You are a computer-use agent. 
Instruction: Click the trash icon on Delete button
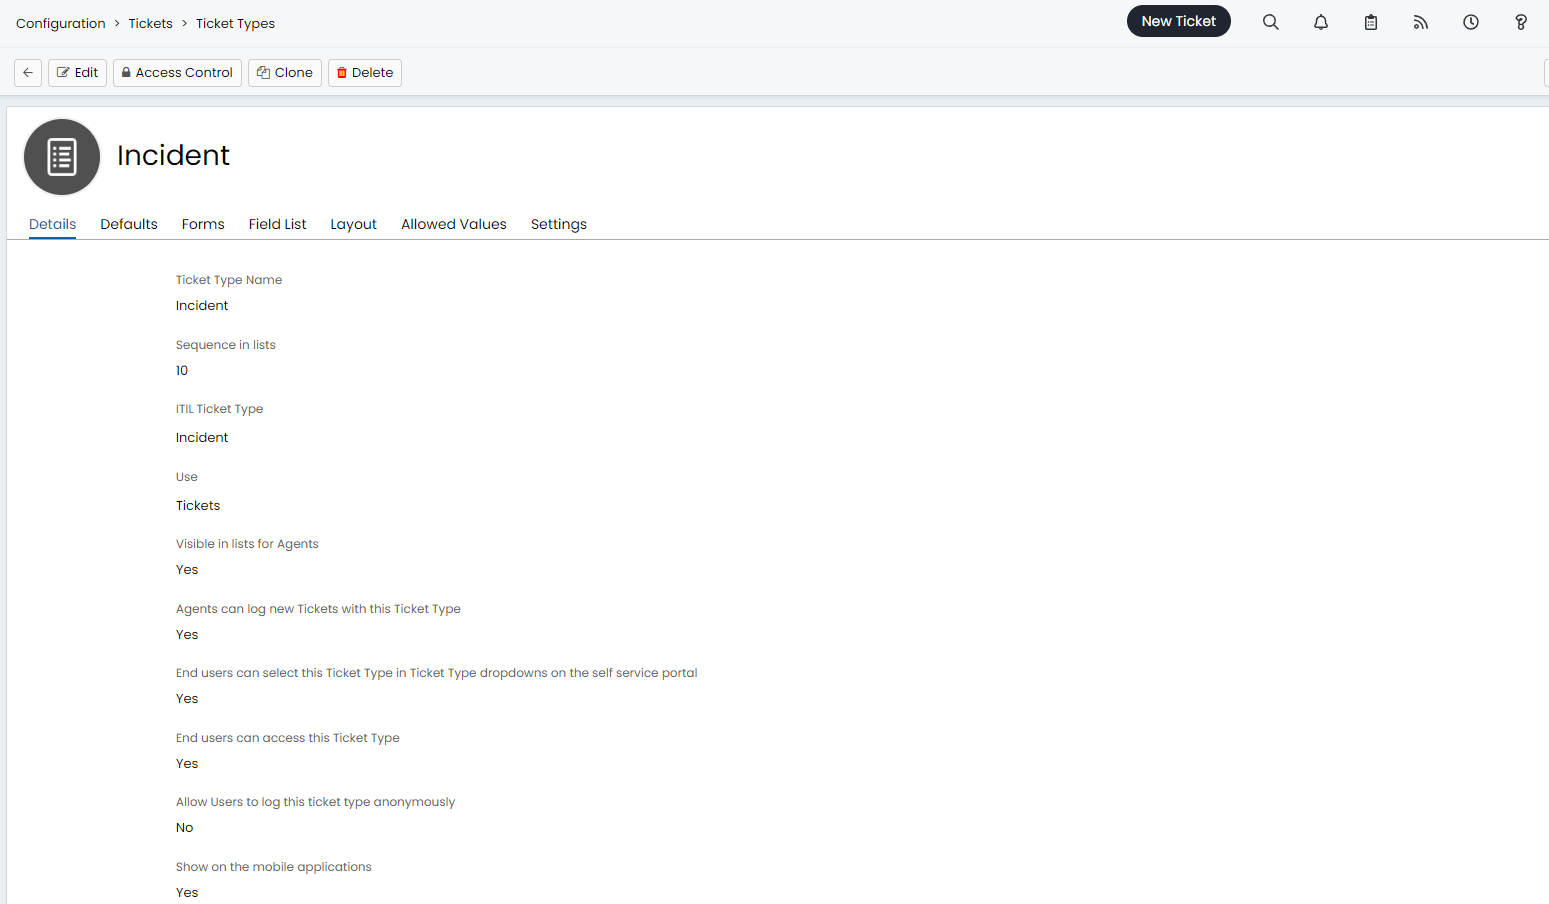pyautogui.click(x=342, y=72)
